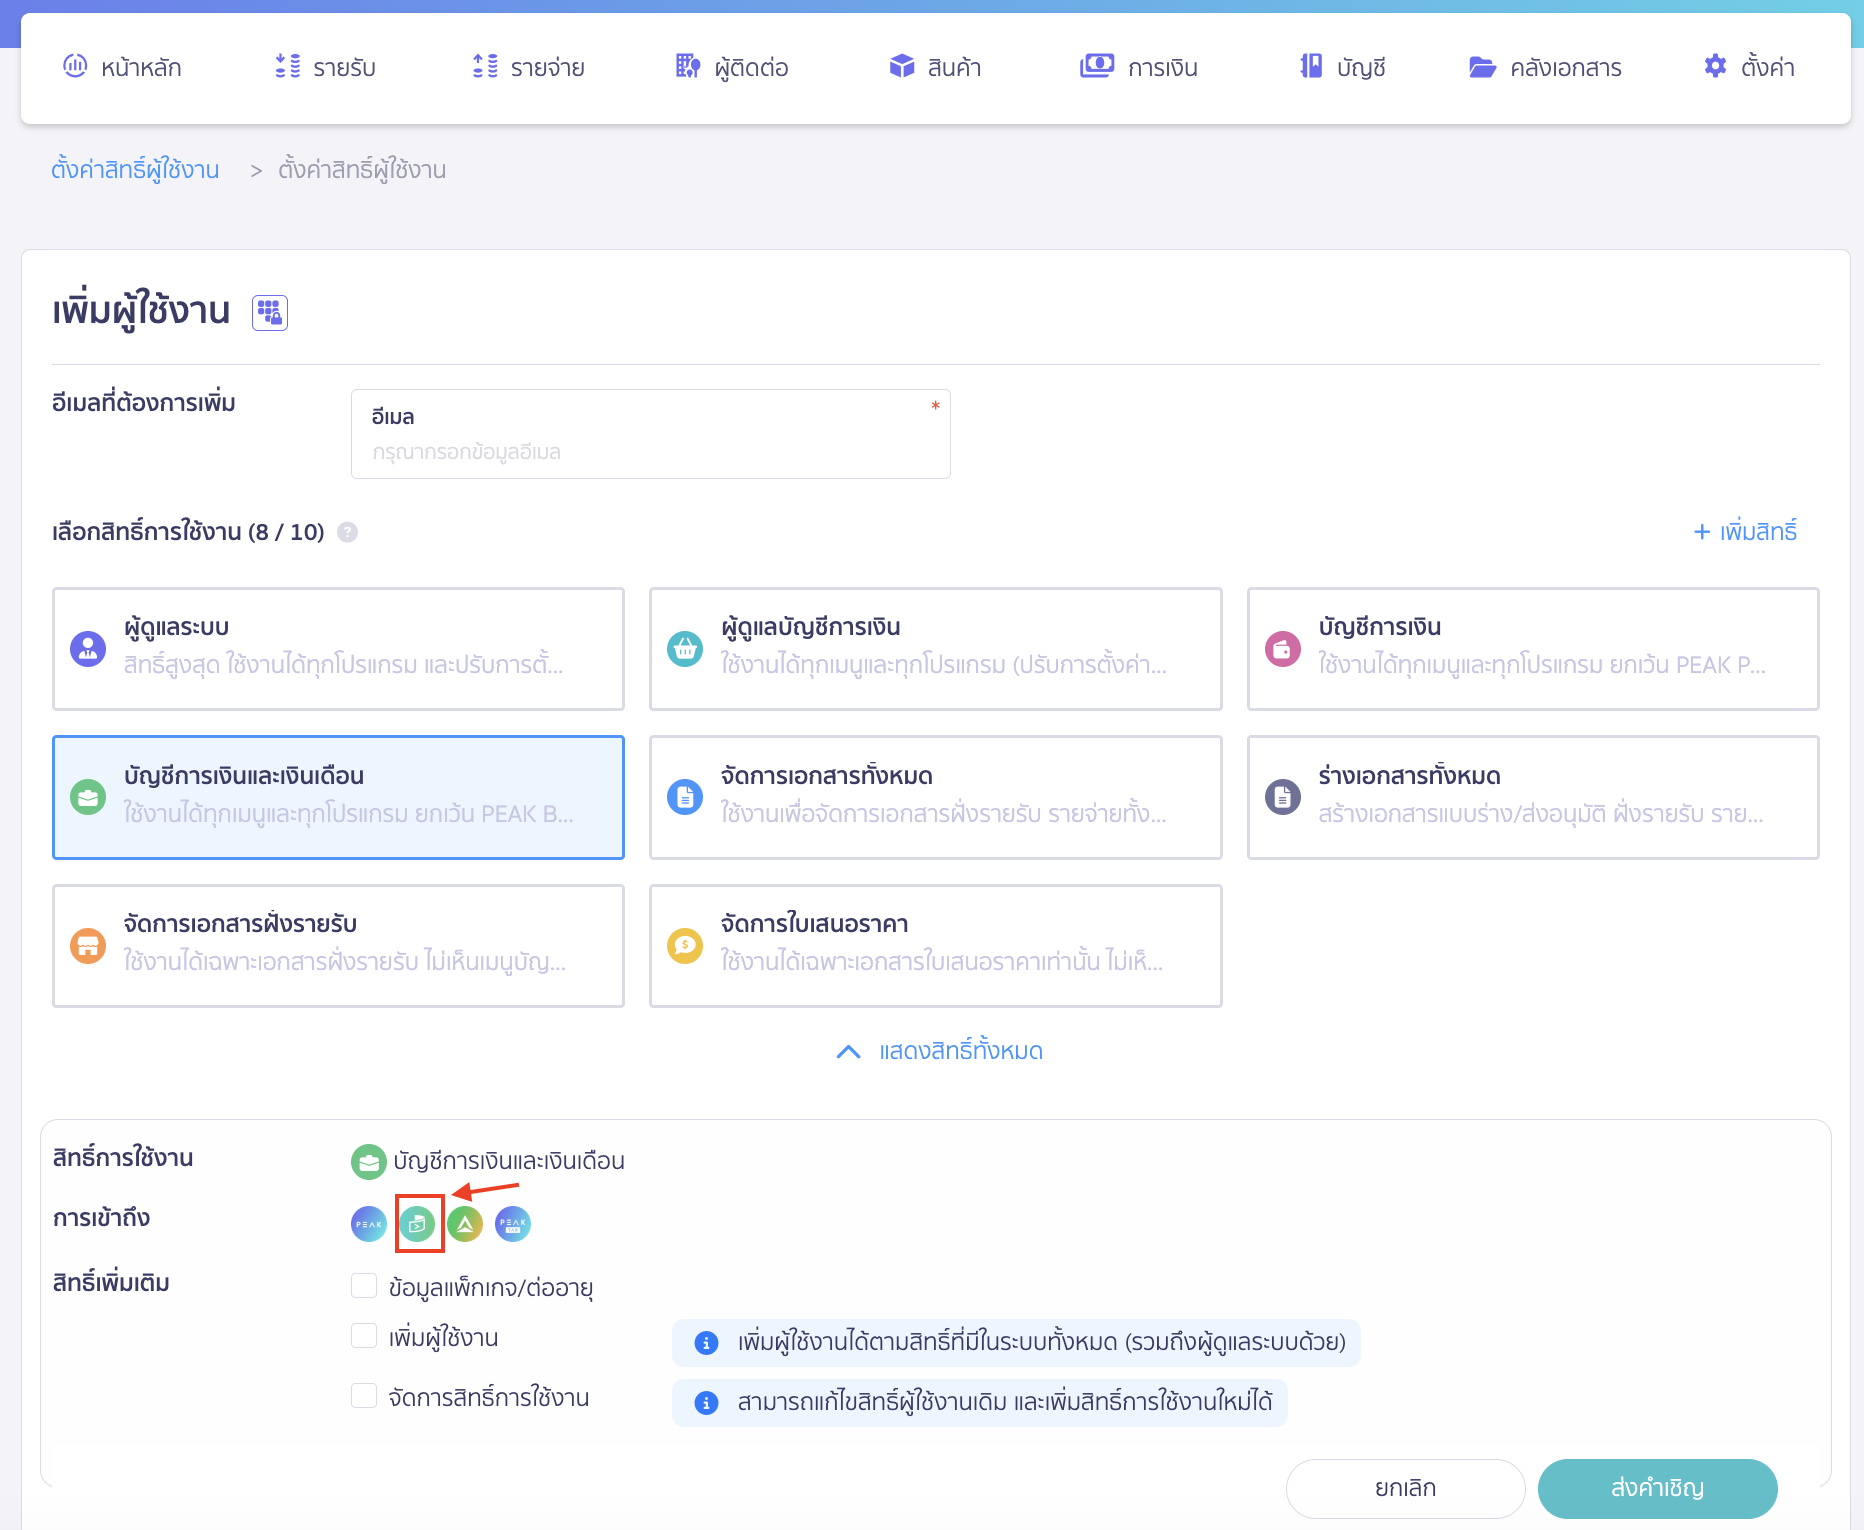Click info icon beside เพิ่มผู้ใช้งานได้ตามสิทธิ์ note
The height and width of the screenshot is (1530, 1864).
pyautogui.click(x=706, y=1343)
